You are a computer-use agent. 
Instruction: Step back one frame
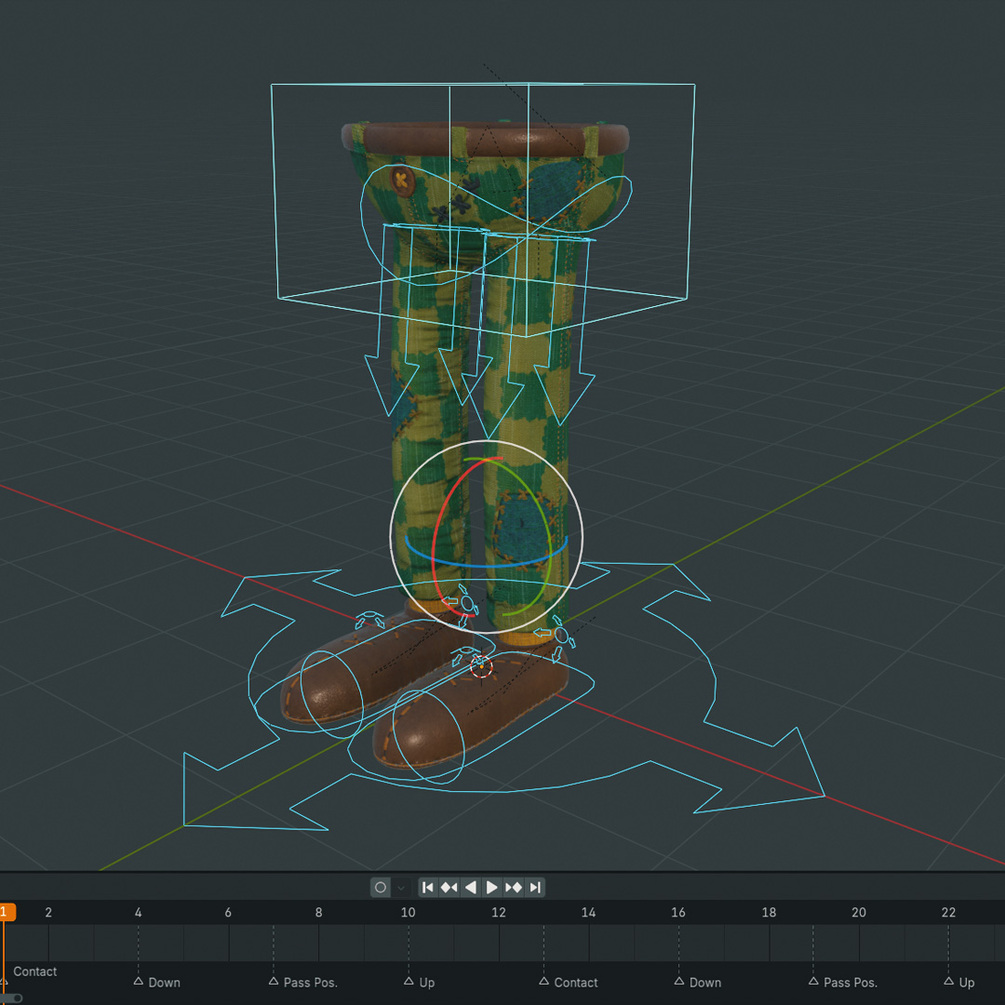click(471, 887)
